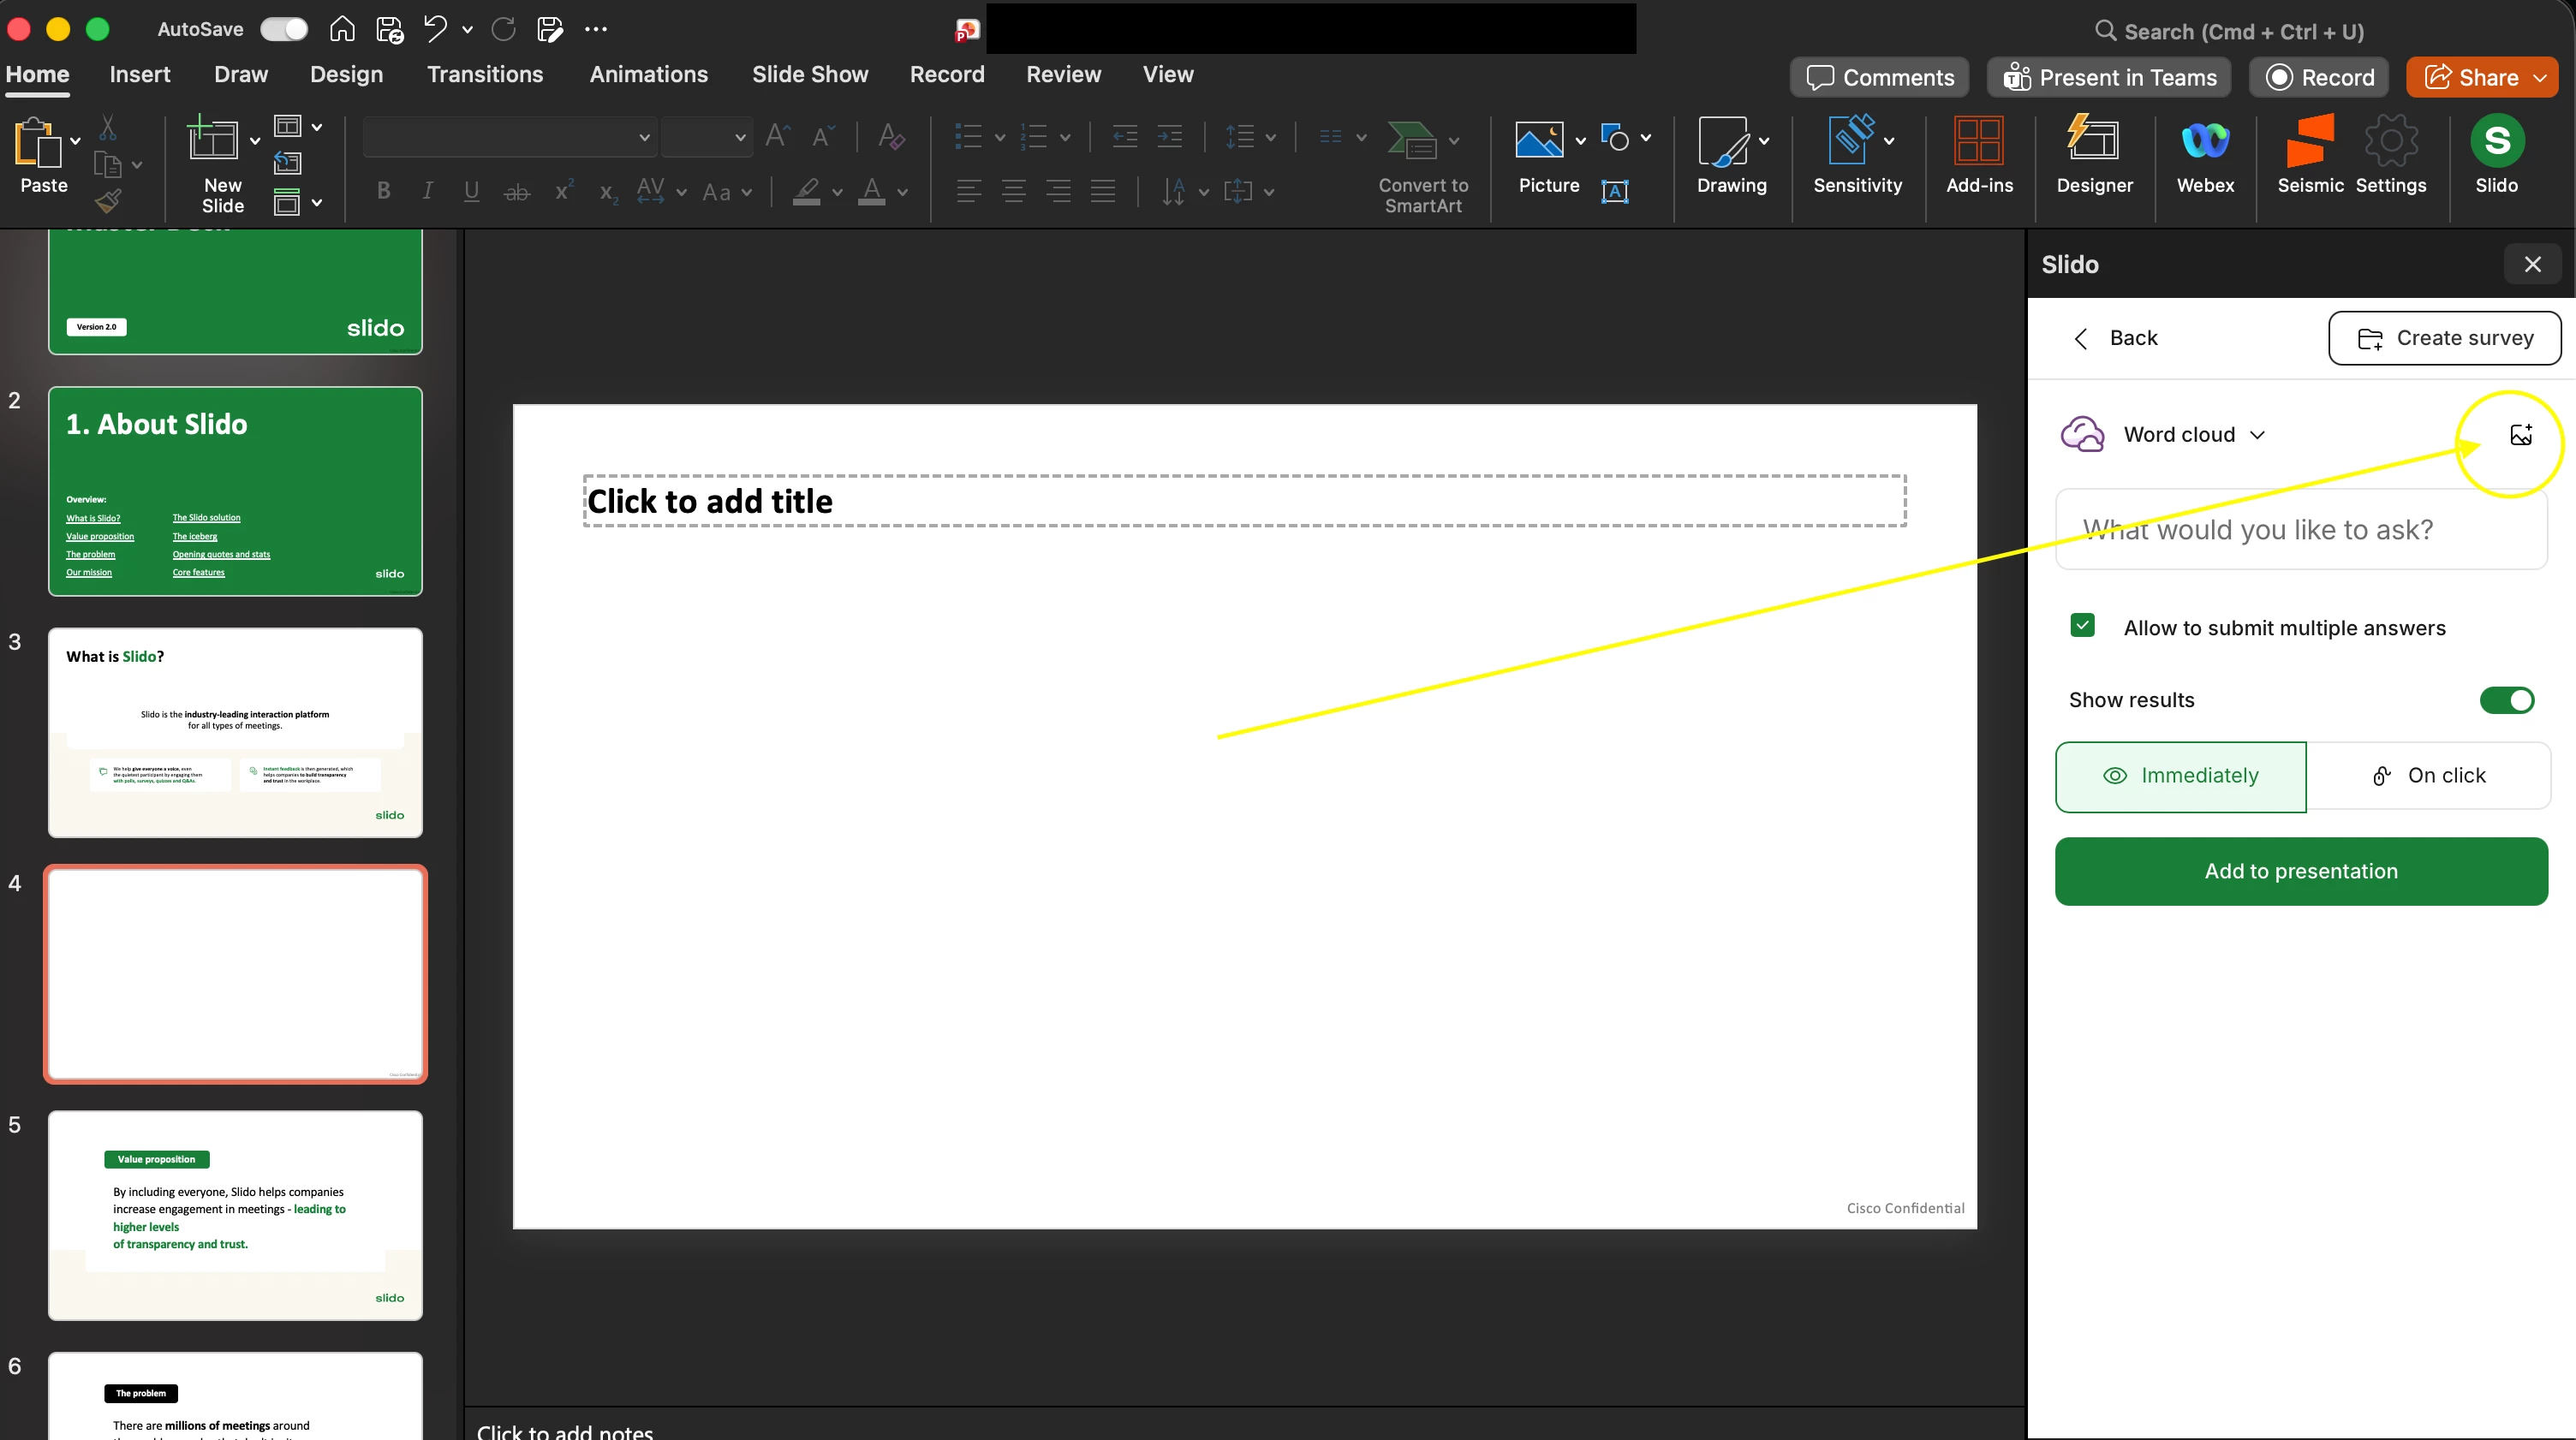This screenshot has height=1440, width=2576.
Task: Click the Add to presentation button
Action: 2300,871
